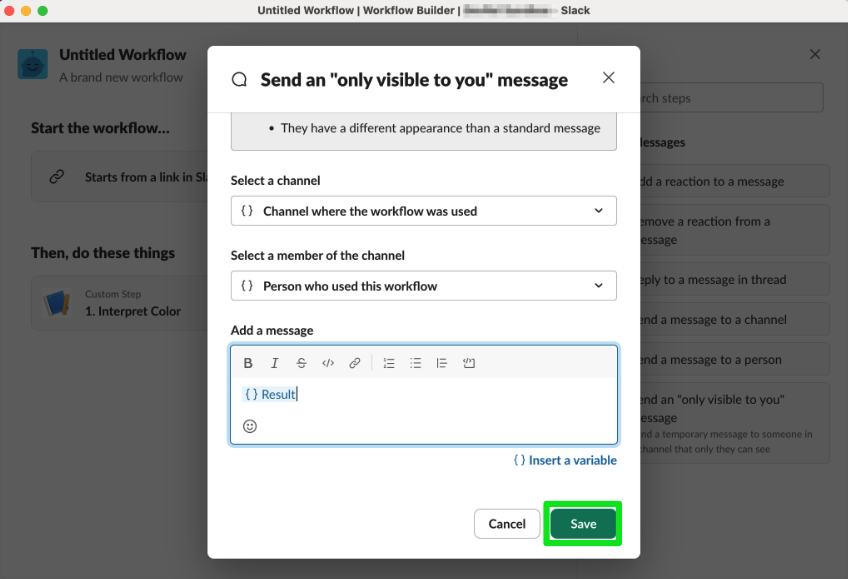Open the emoji picker below the message
This screenshot has height=579, width=848.
[x=249, y=426]
